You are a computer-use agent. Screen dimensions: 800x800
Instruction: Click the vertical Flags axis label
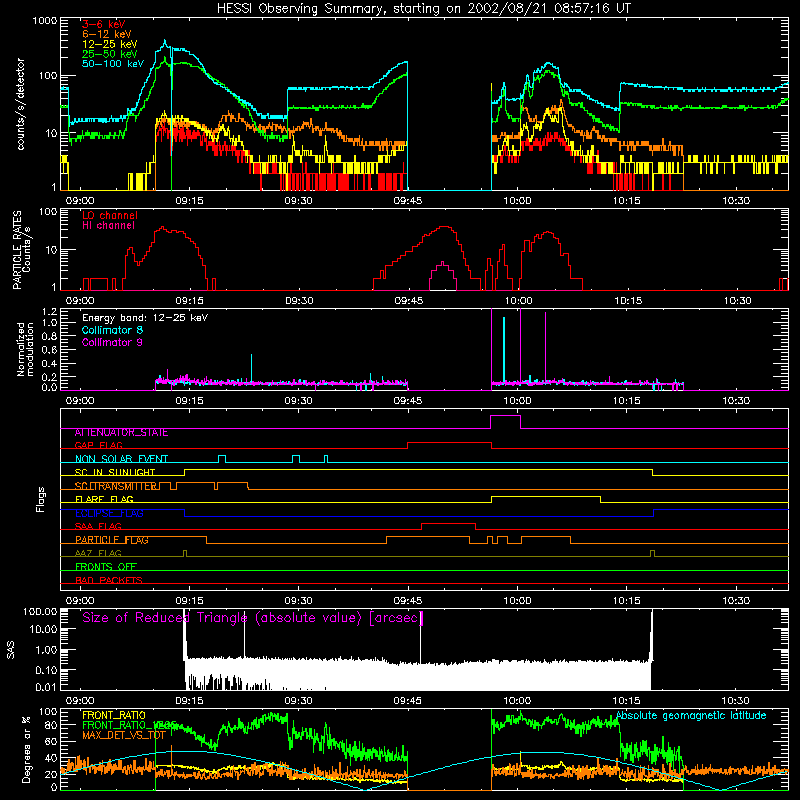coord(41,499)
